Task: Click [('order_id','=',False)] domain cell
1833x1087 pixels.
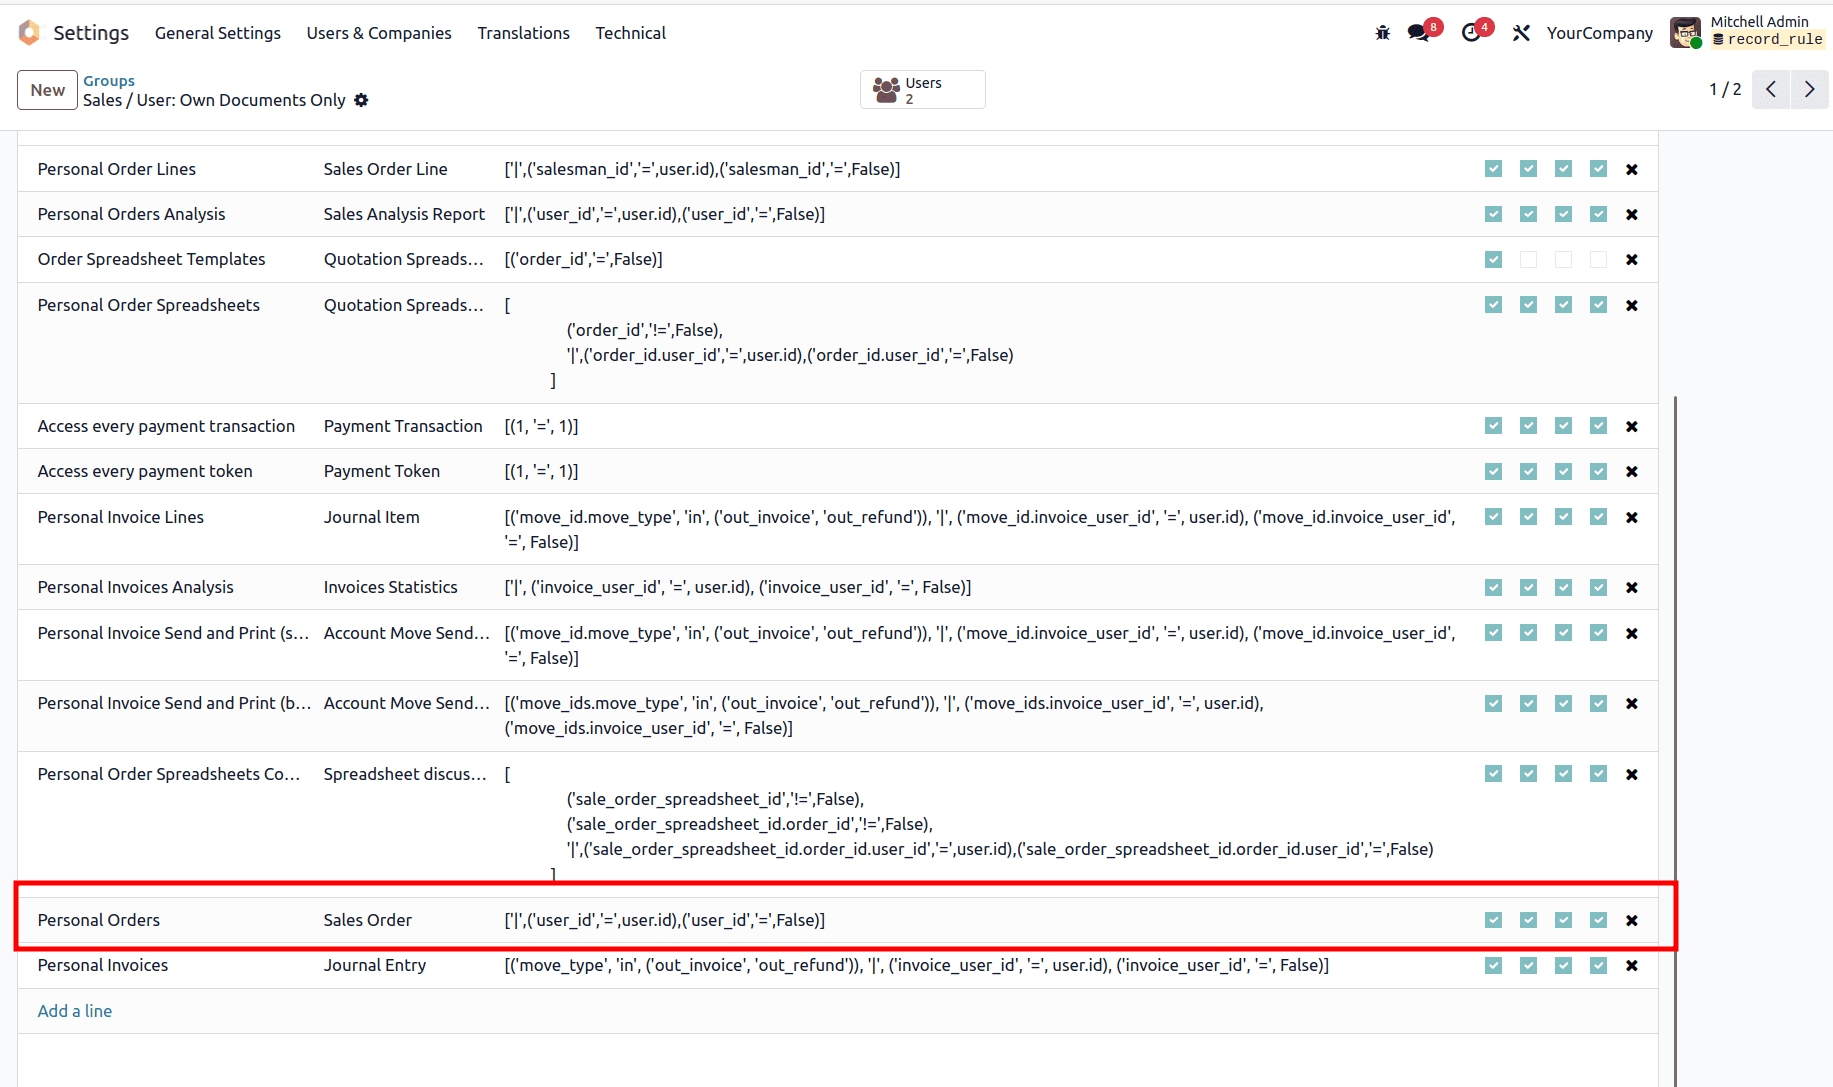Action: pos(583,259)
